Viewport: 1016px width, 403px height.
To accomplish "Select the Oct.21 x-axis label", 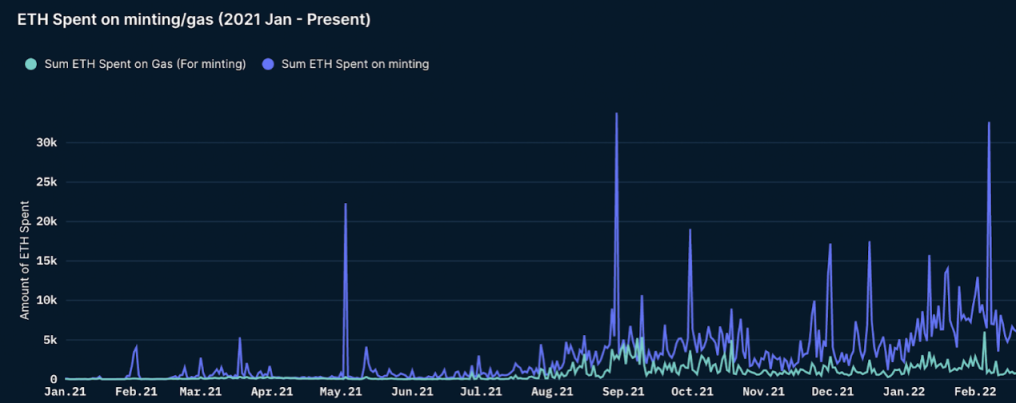I will tap(690, 393).
